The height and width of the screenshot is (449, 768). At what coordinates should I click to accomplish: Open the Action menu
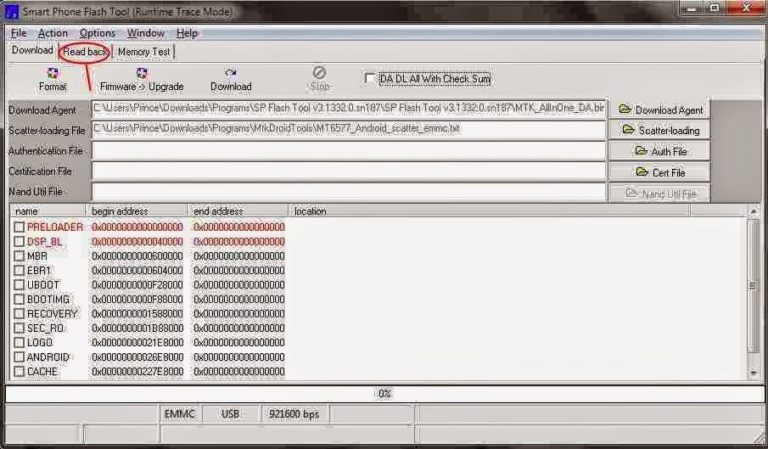click(x=52, y=33)
